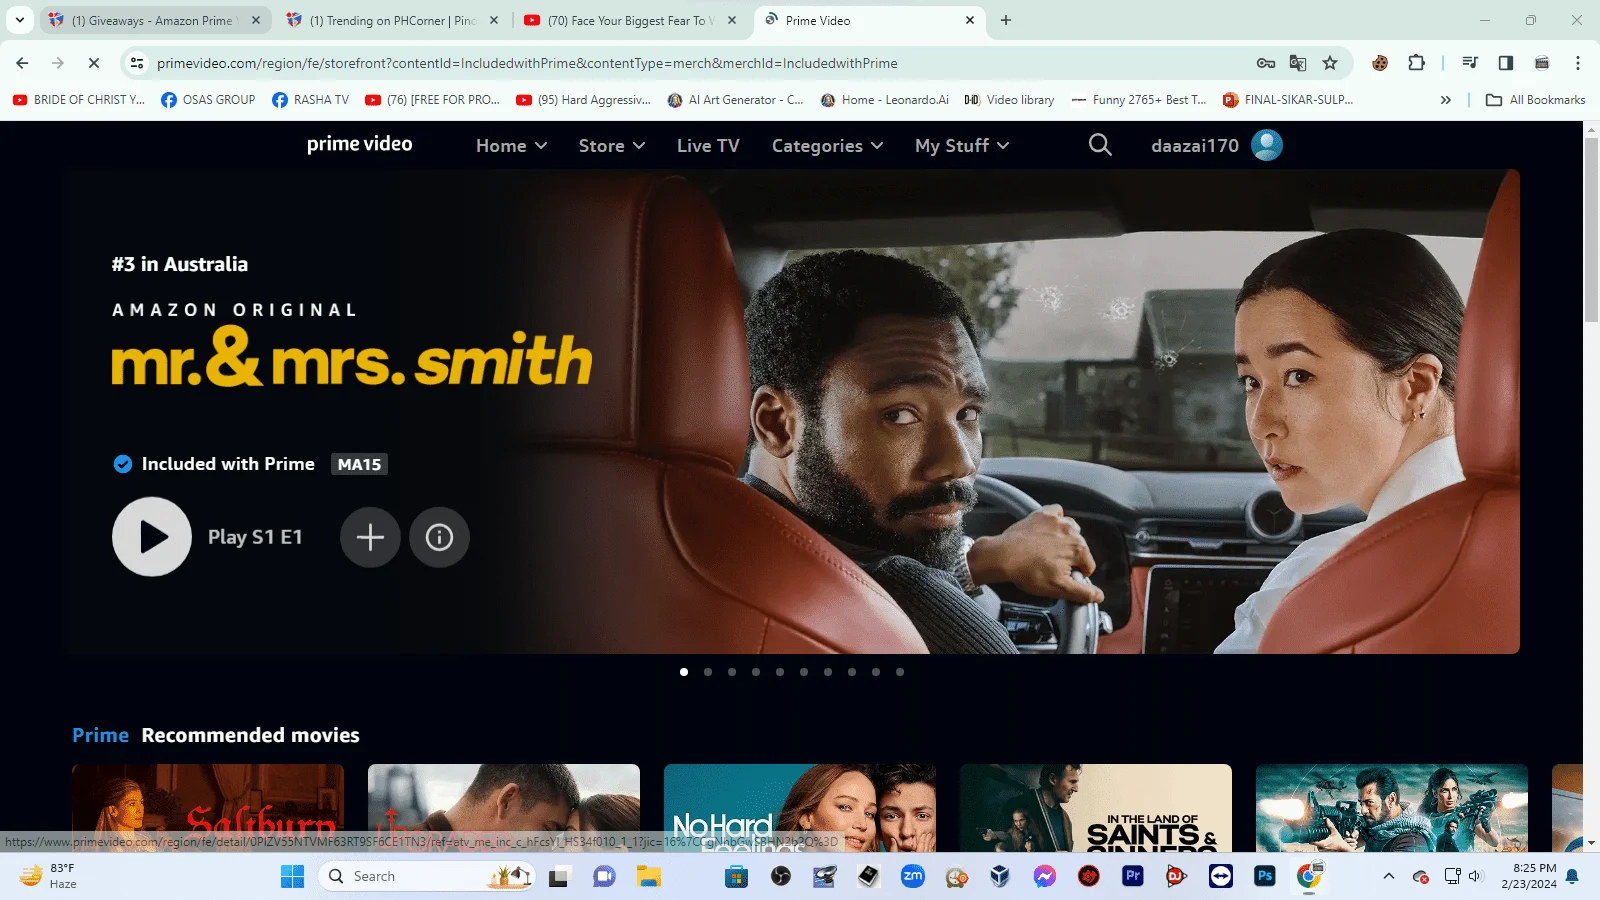This screenshot has width=1600, height=900.
Task: Go back in browser history
Action: [x=22, y=63]
